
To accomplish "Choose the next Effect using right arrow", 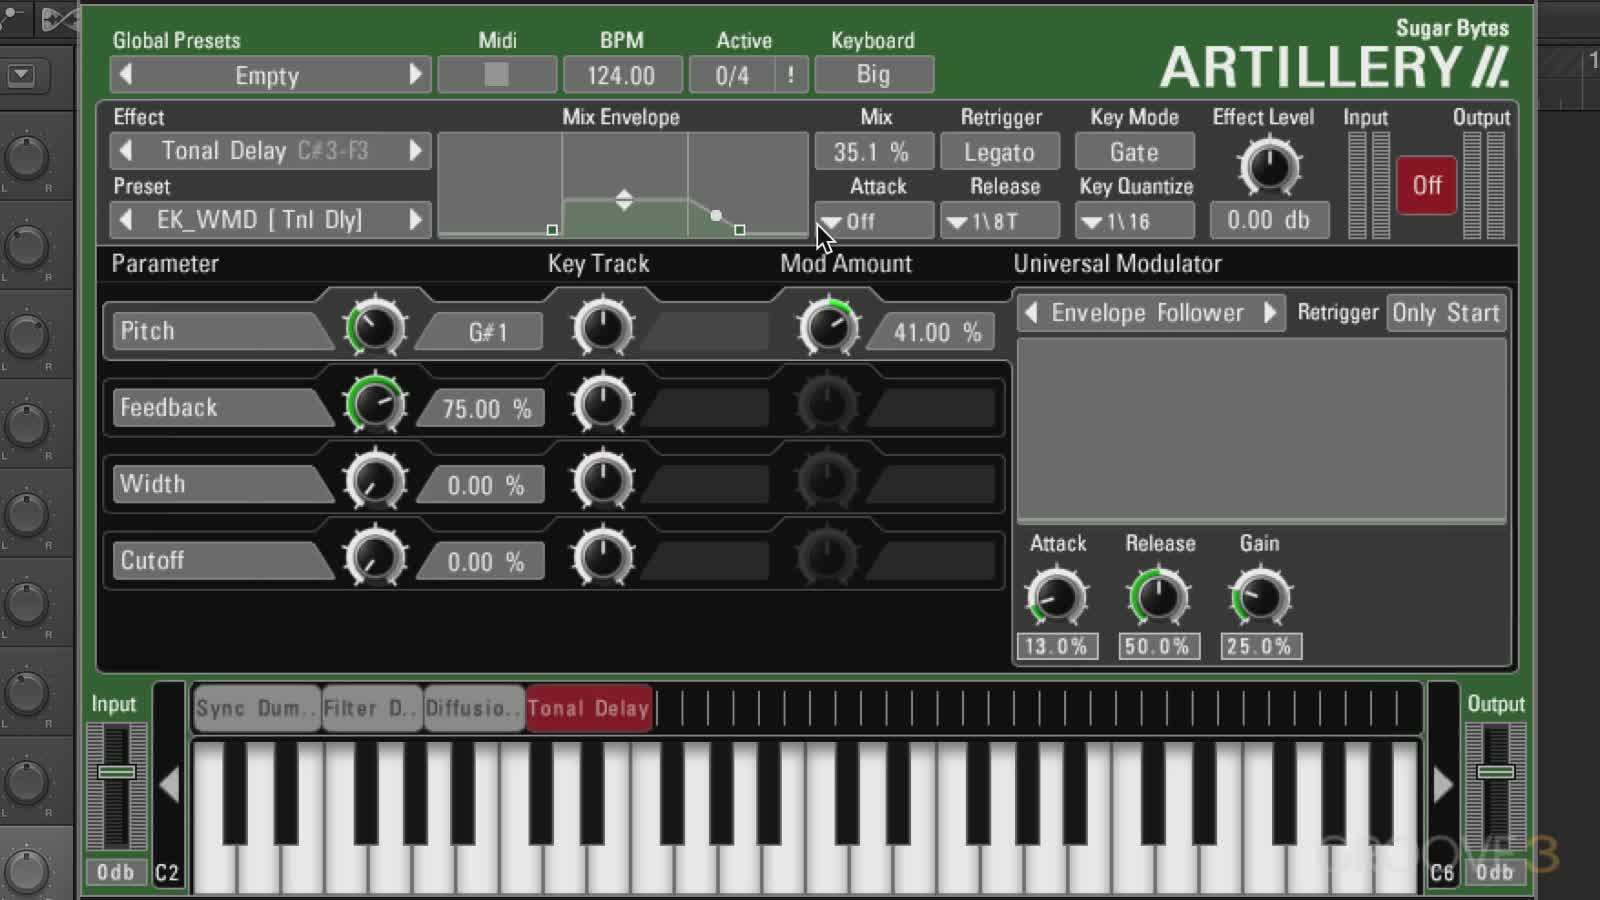I will pyautogui.click(x=415, y=151).
